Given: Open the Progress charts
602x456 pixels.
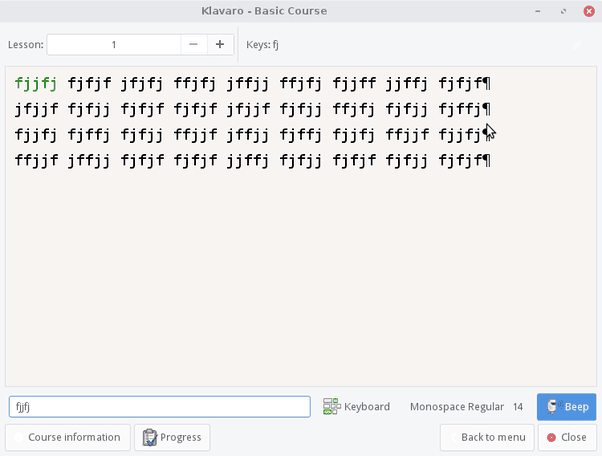Looking at the screenshot, I should 172,437.
